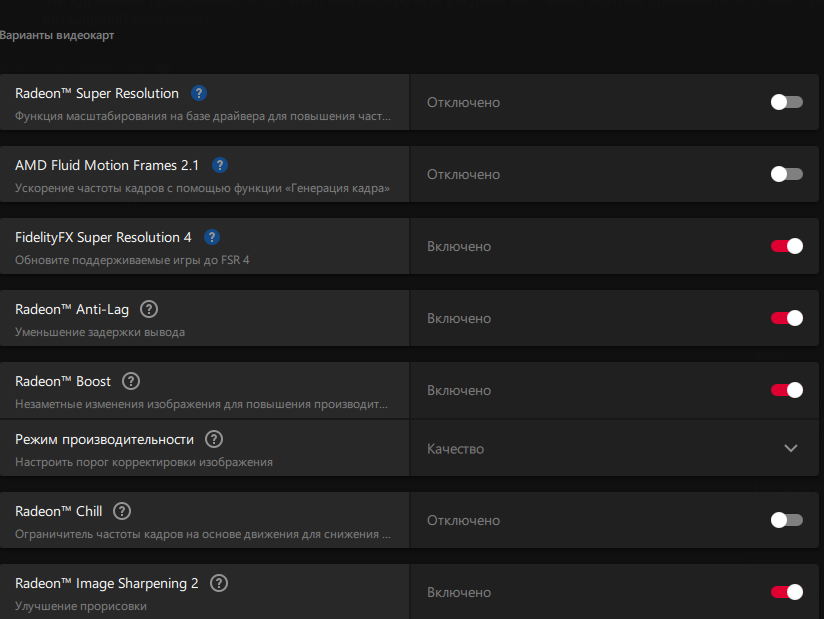This screenshot has height=619, width=824.
Task: Click the Radeon Image Sharpening 2 help icon
Action: (x=219, y=583)
